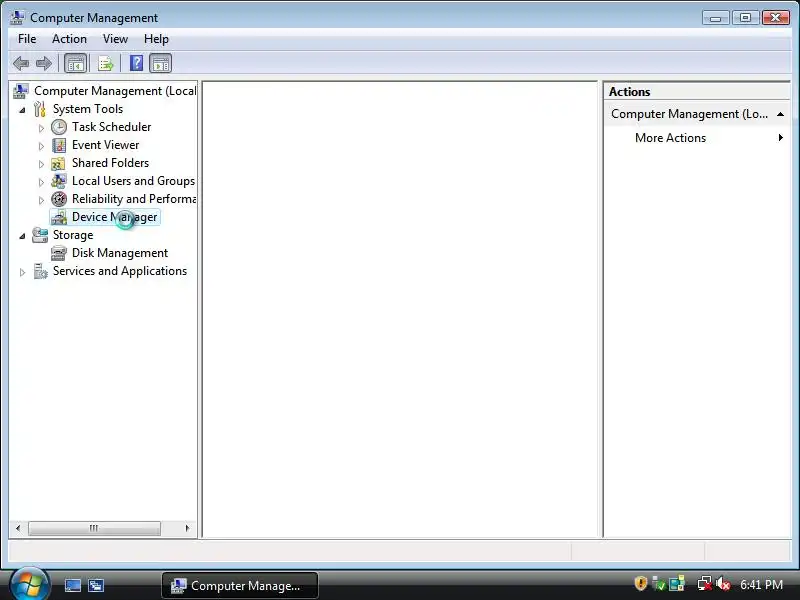
Task: Select Local Users and Groups label
Action: coord(133,181)
